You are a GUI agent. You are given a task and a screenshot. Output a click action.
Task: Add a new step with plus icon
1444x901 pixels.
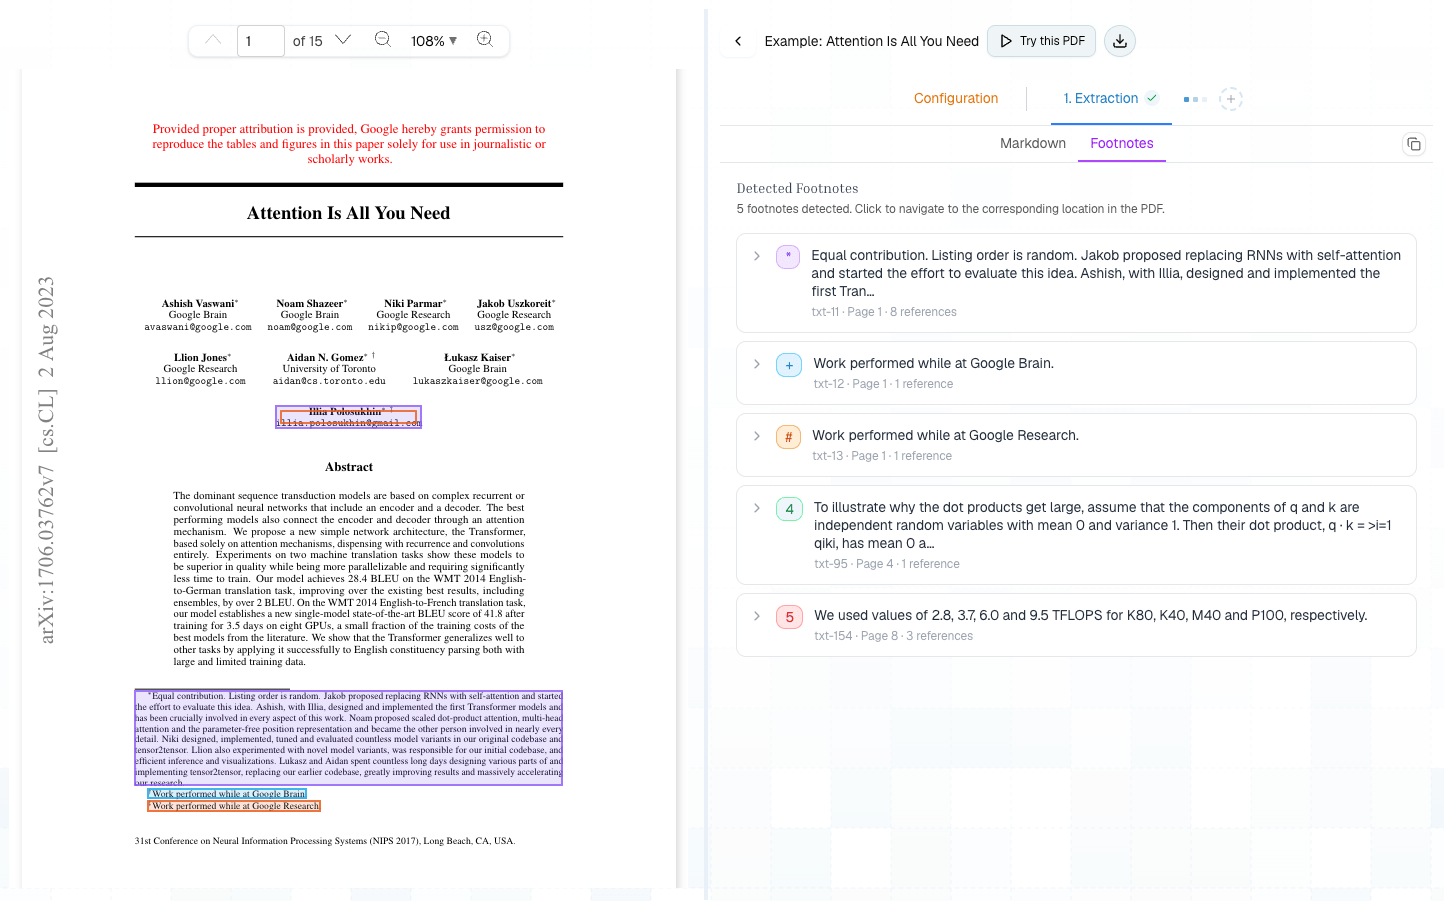click(1231, 99)
